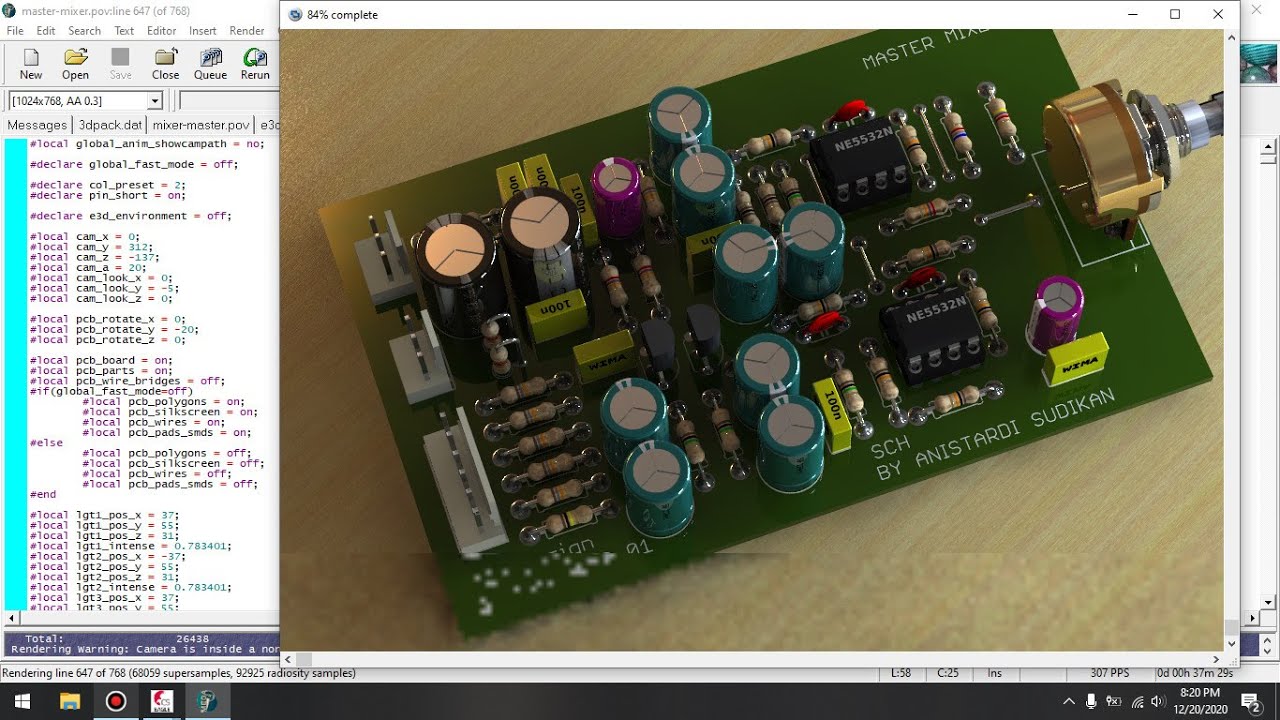The image size is (1280, 720).
Task: Open the notification center icon
Action: (x=1250, y=701)
